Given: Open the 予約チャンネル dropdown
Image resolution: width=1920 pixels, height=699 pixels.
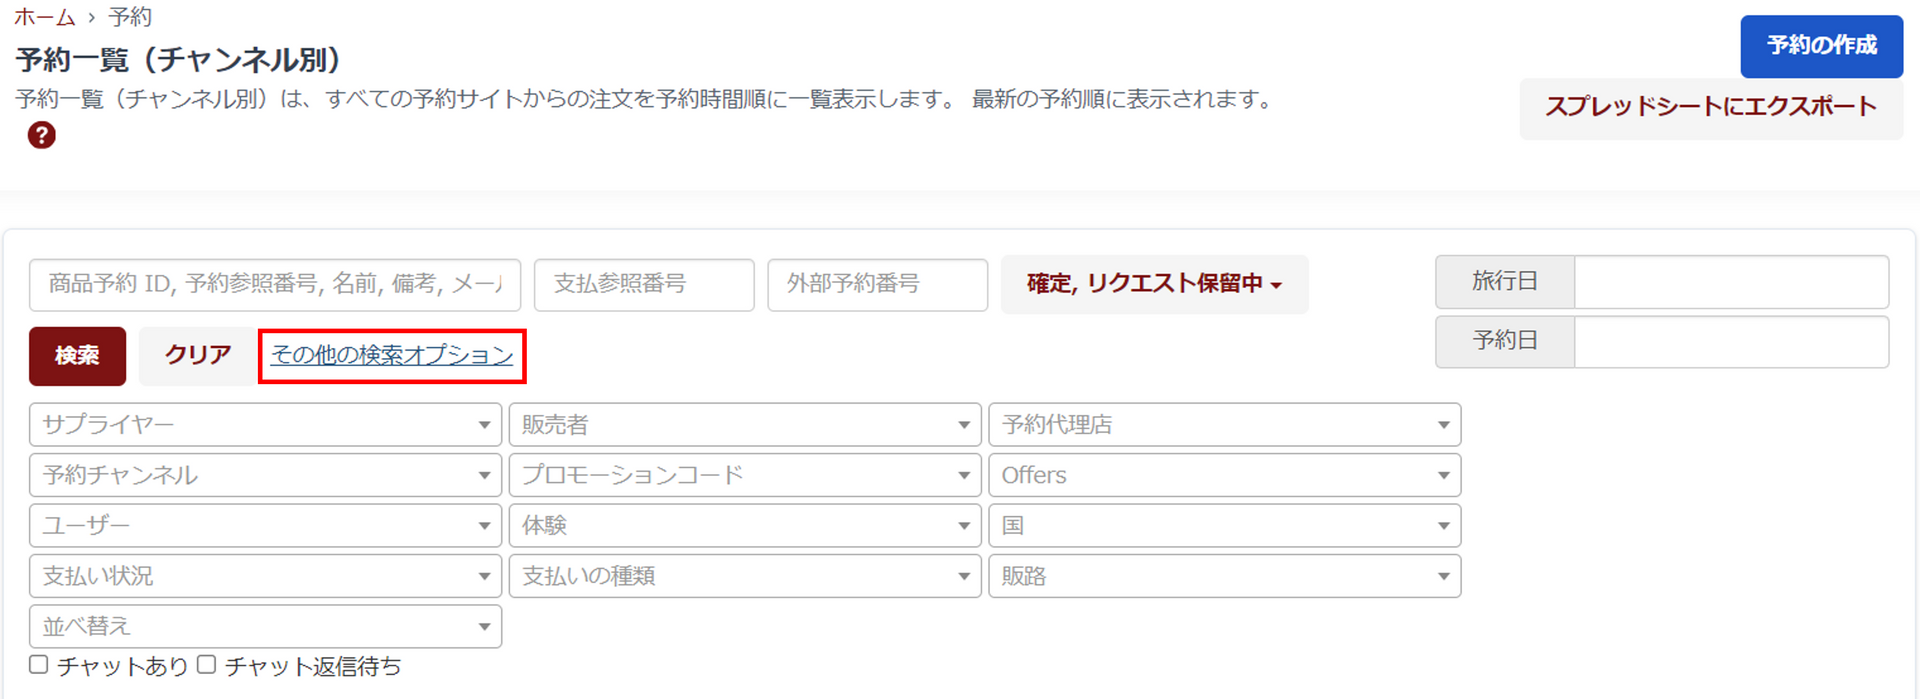Looking at the screenshot, I should pyautogui.click(x=265, y=475).
